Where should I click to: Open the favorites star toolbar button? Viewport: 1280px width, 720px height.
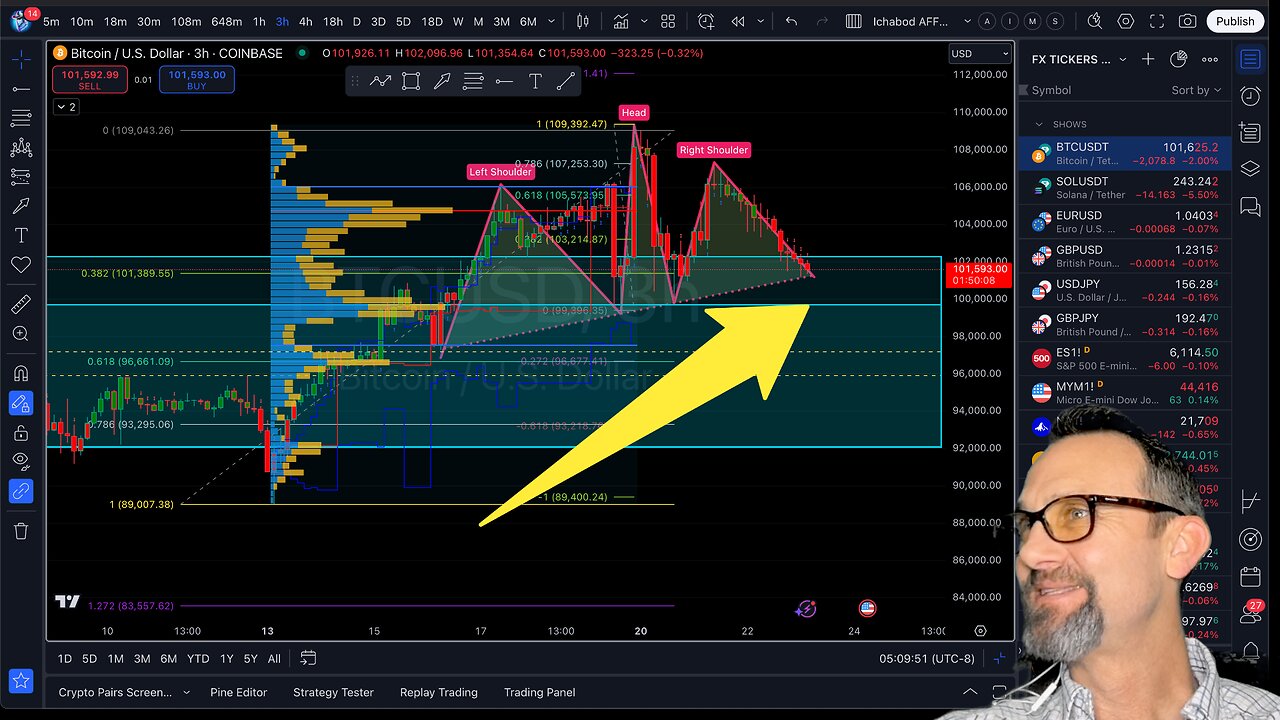(21, 683)
